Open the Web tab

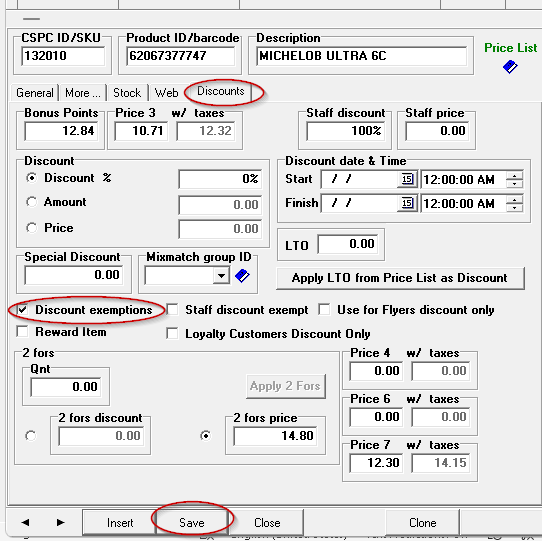[x=166, y=93]
